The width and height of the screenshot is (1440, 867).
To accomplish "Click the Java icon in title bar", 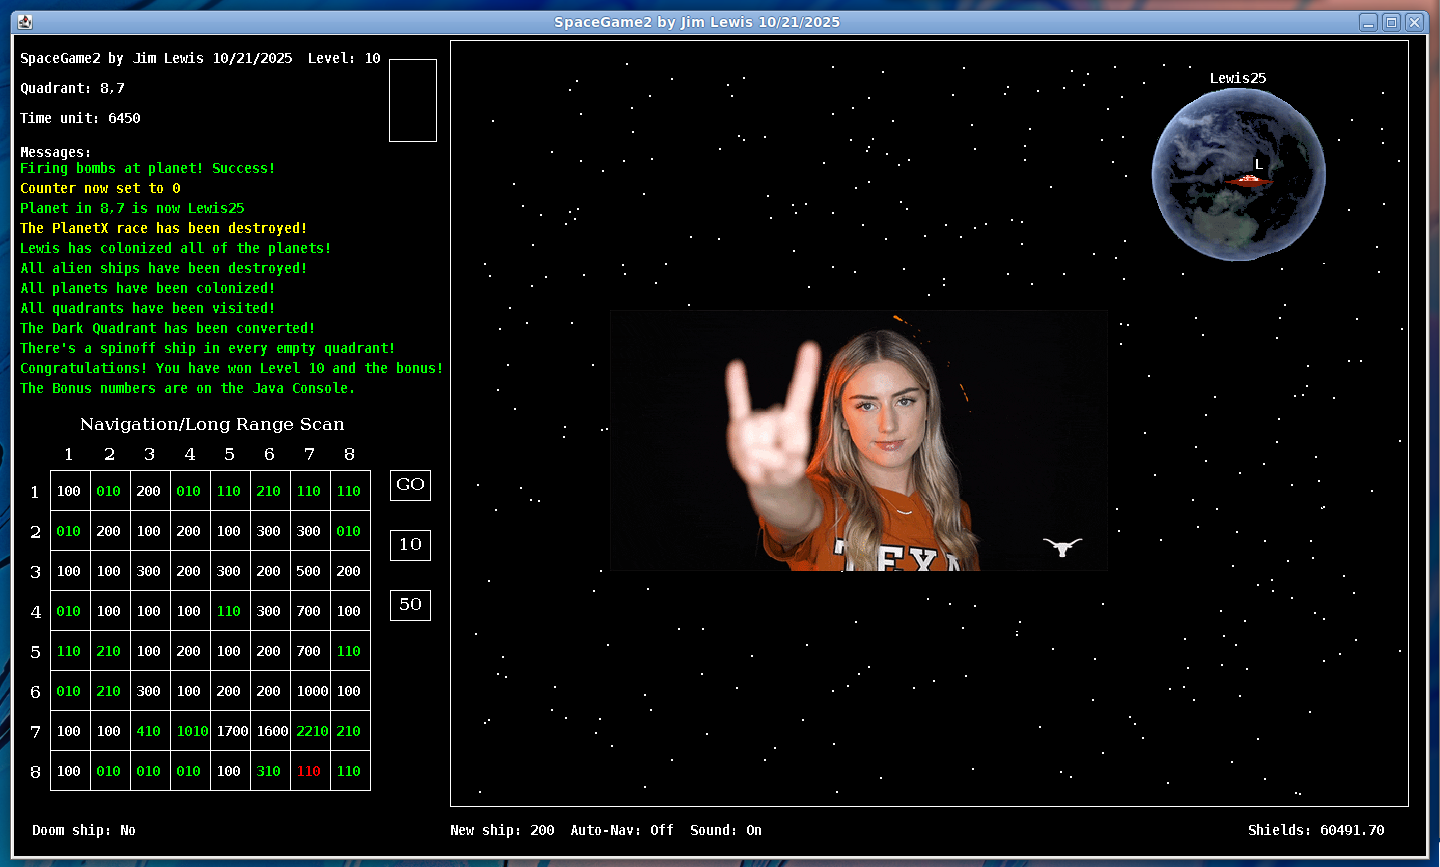I will (x=25, y=22).
